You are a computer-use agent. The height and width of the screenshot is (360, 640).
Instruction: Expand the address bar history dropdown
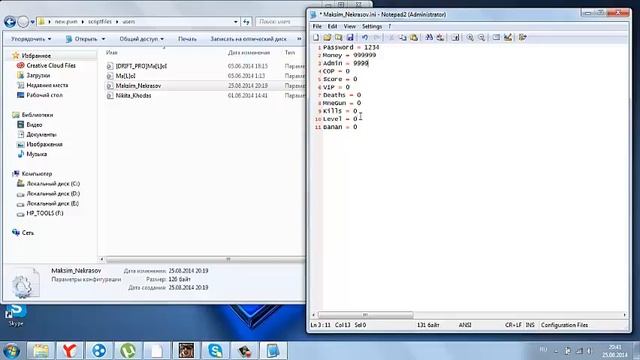236,22
